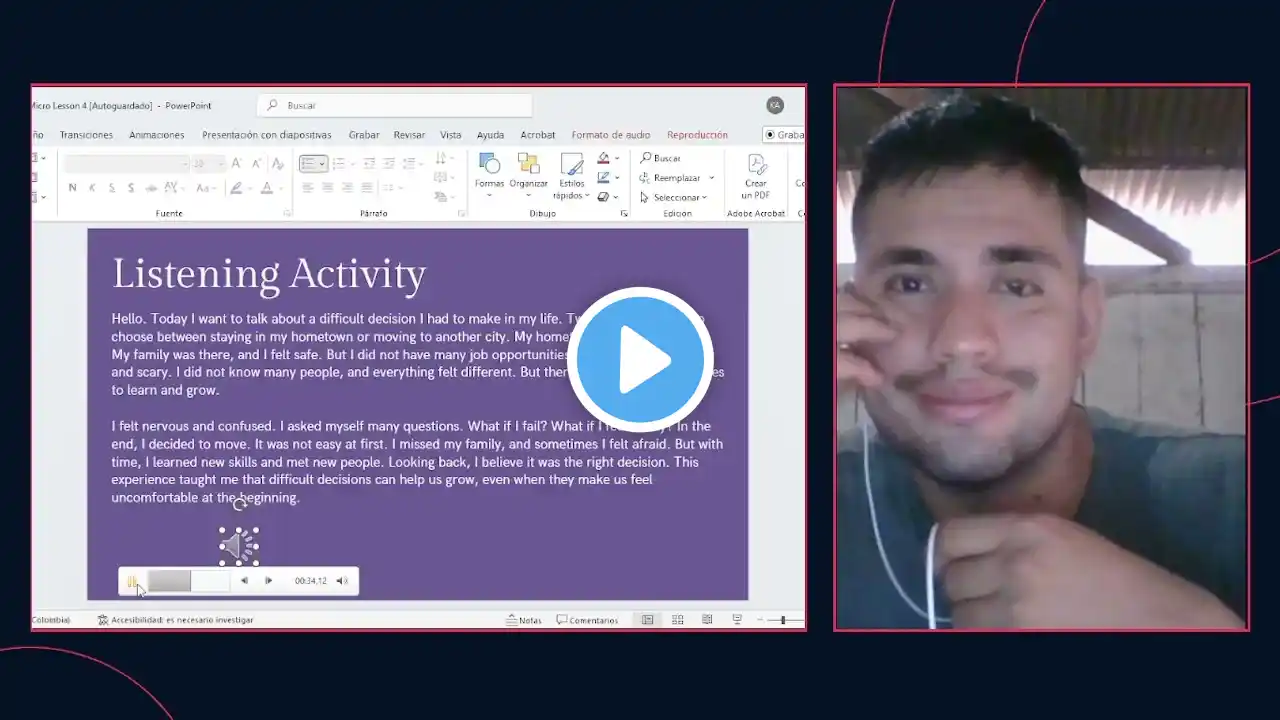
Task: Open the KA user account avatar
Action: pos(775,105)
